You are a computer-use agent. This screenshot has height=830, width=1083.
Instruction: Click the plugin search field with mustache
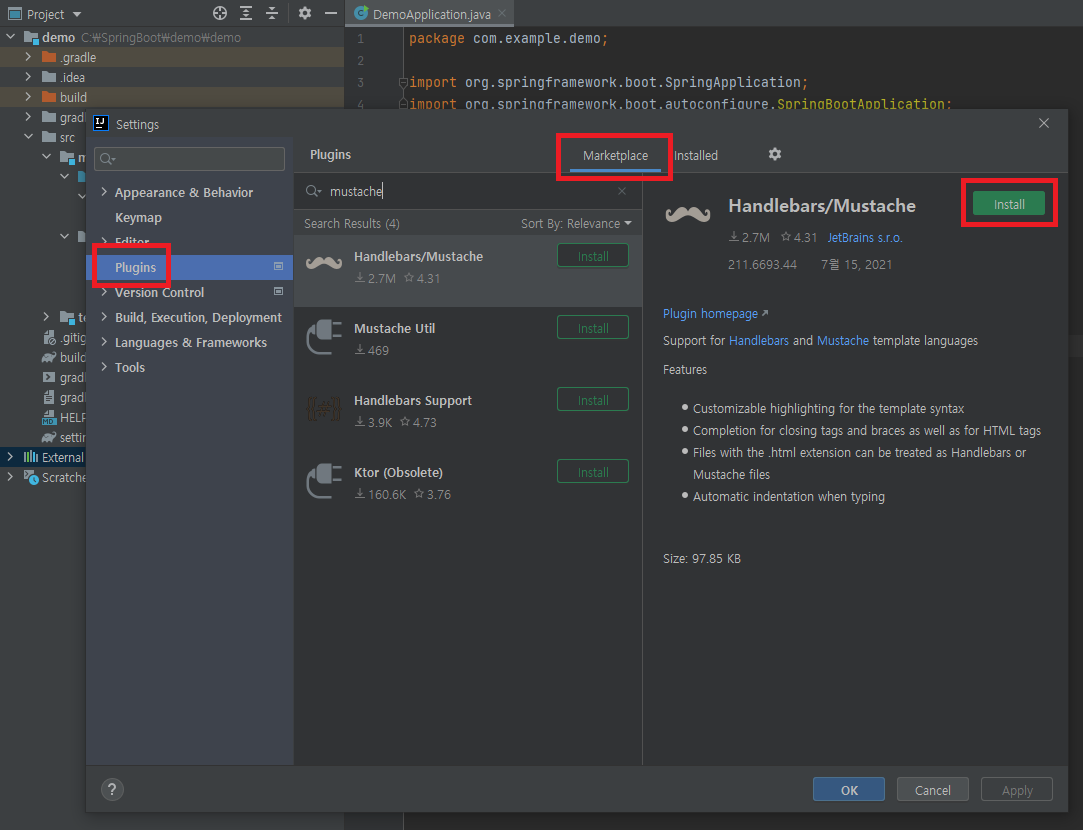470,191
